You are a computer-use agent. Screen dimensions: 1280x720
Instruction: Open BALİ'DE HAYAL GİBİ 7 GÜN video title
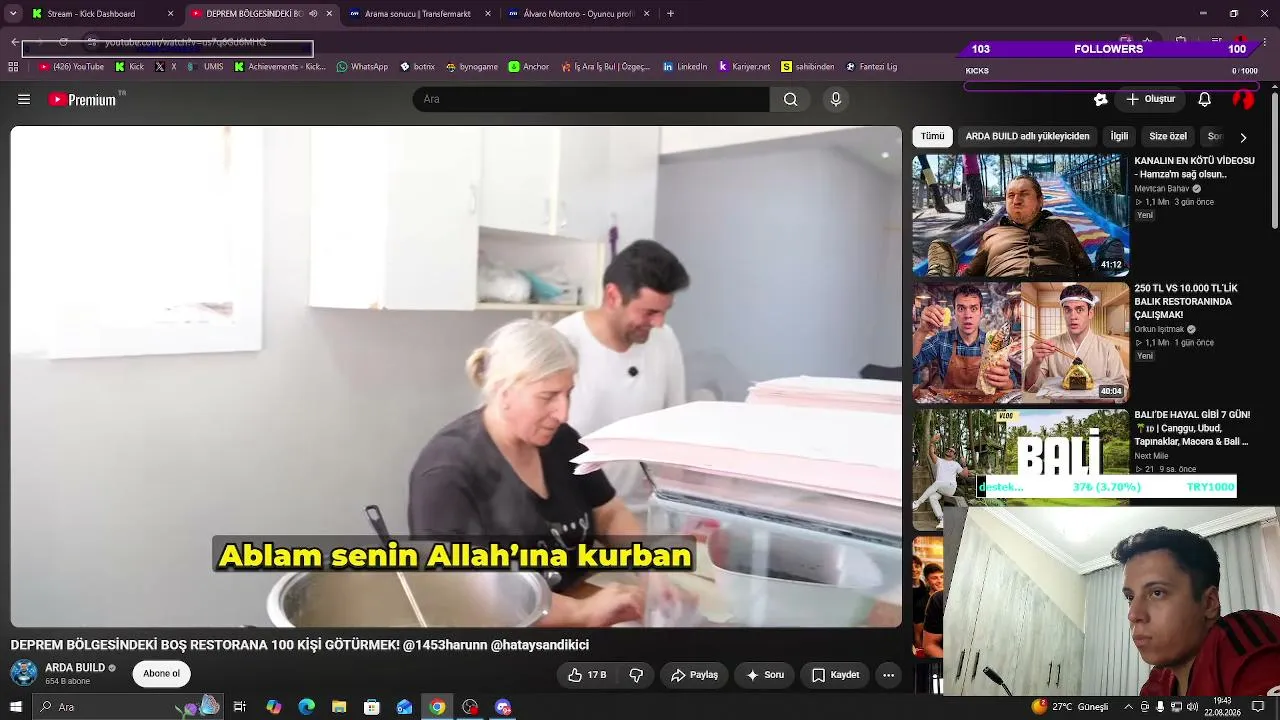[1193, 428]
